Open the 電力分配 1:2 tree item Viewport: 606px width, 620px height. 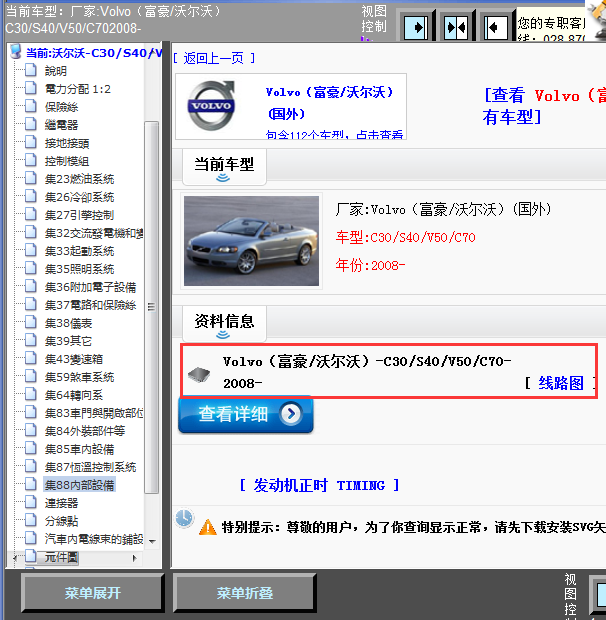pos(77,89)
